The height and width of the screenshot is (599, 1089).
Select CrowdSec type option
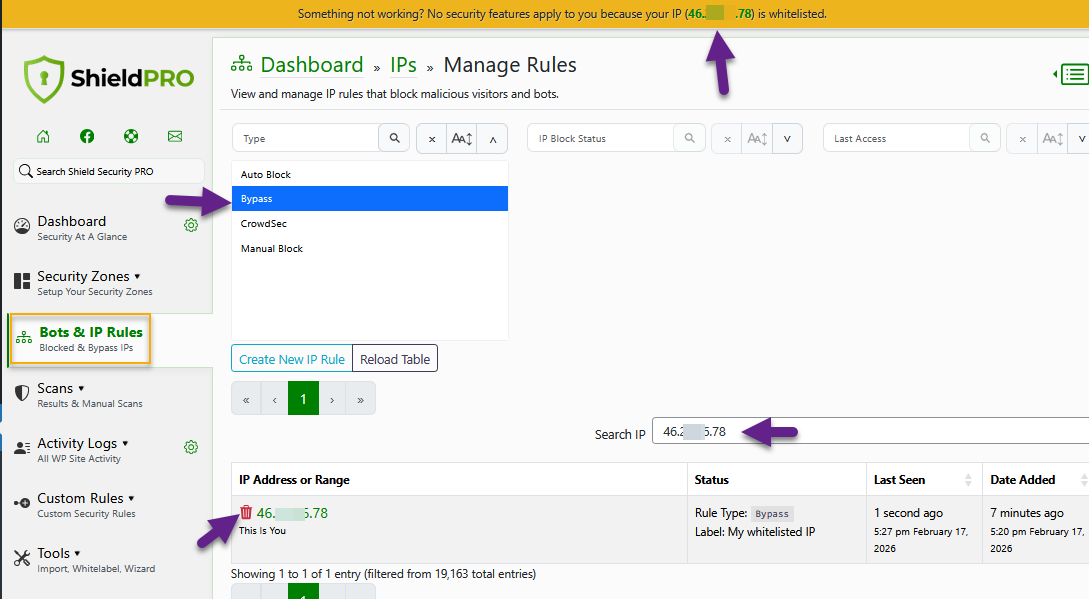pos(369,224)
